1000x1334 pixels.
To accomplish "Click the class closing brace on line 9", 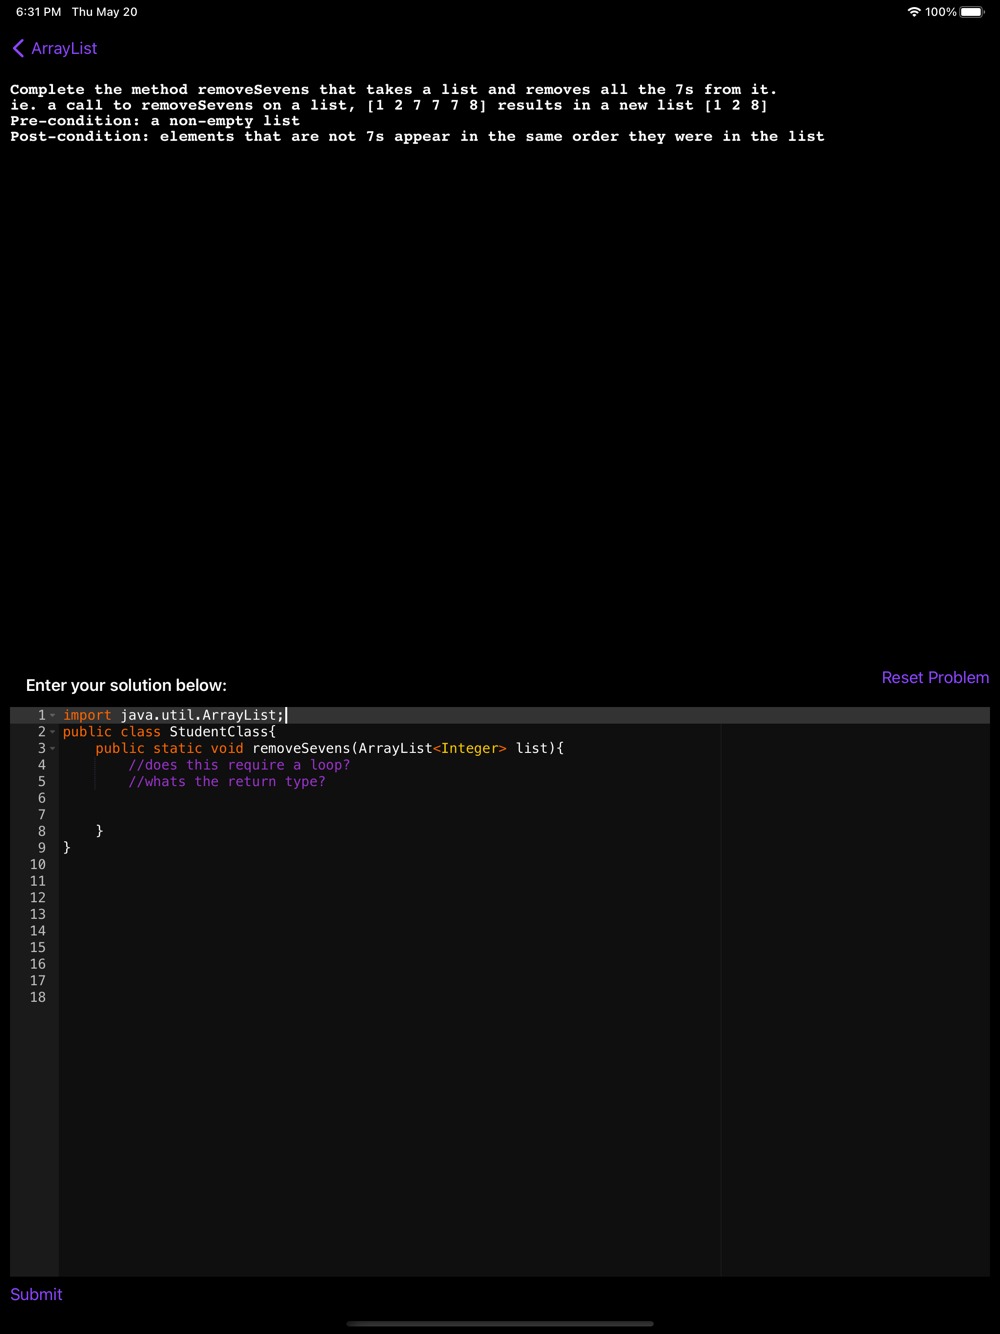I will click(x=67, y=848).
